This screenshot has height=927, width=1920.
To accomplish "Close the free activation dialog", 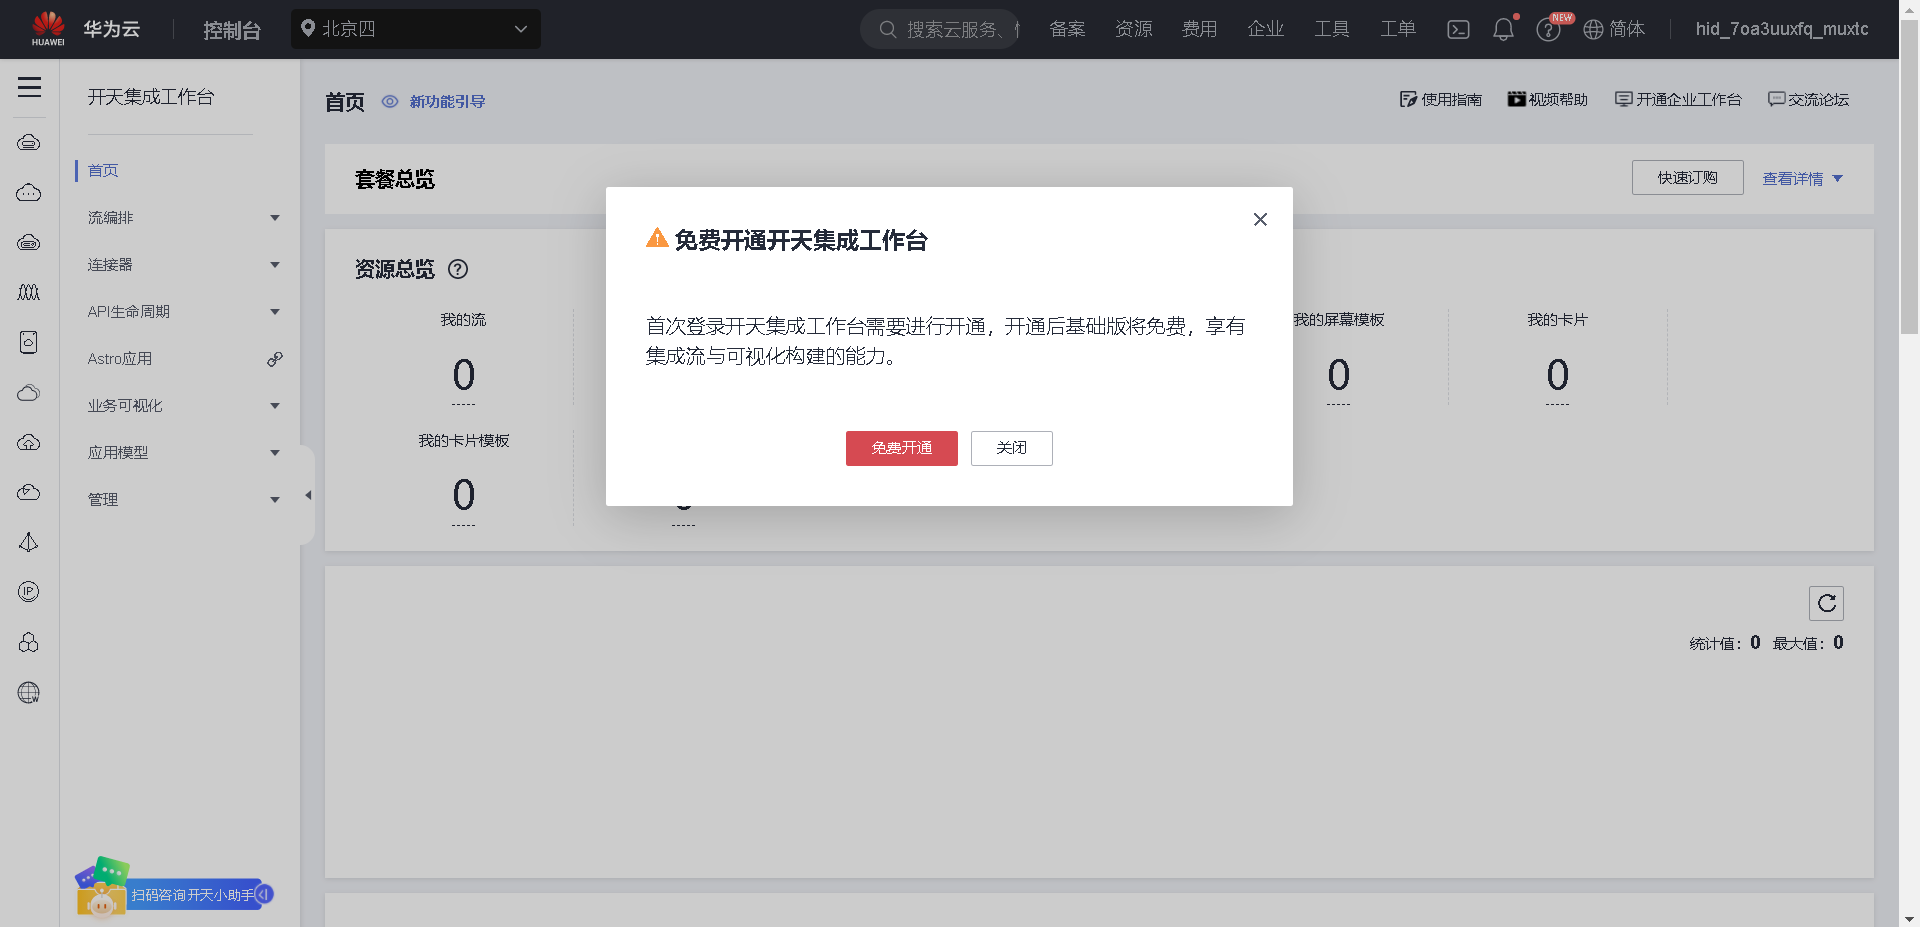I will click(x=1260, y=219).
